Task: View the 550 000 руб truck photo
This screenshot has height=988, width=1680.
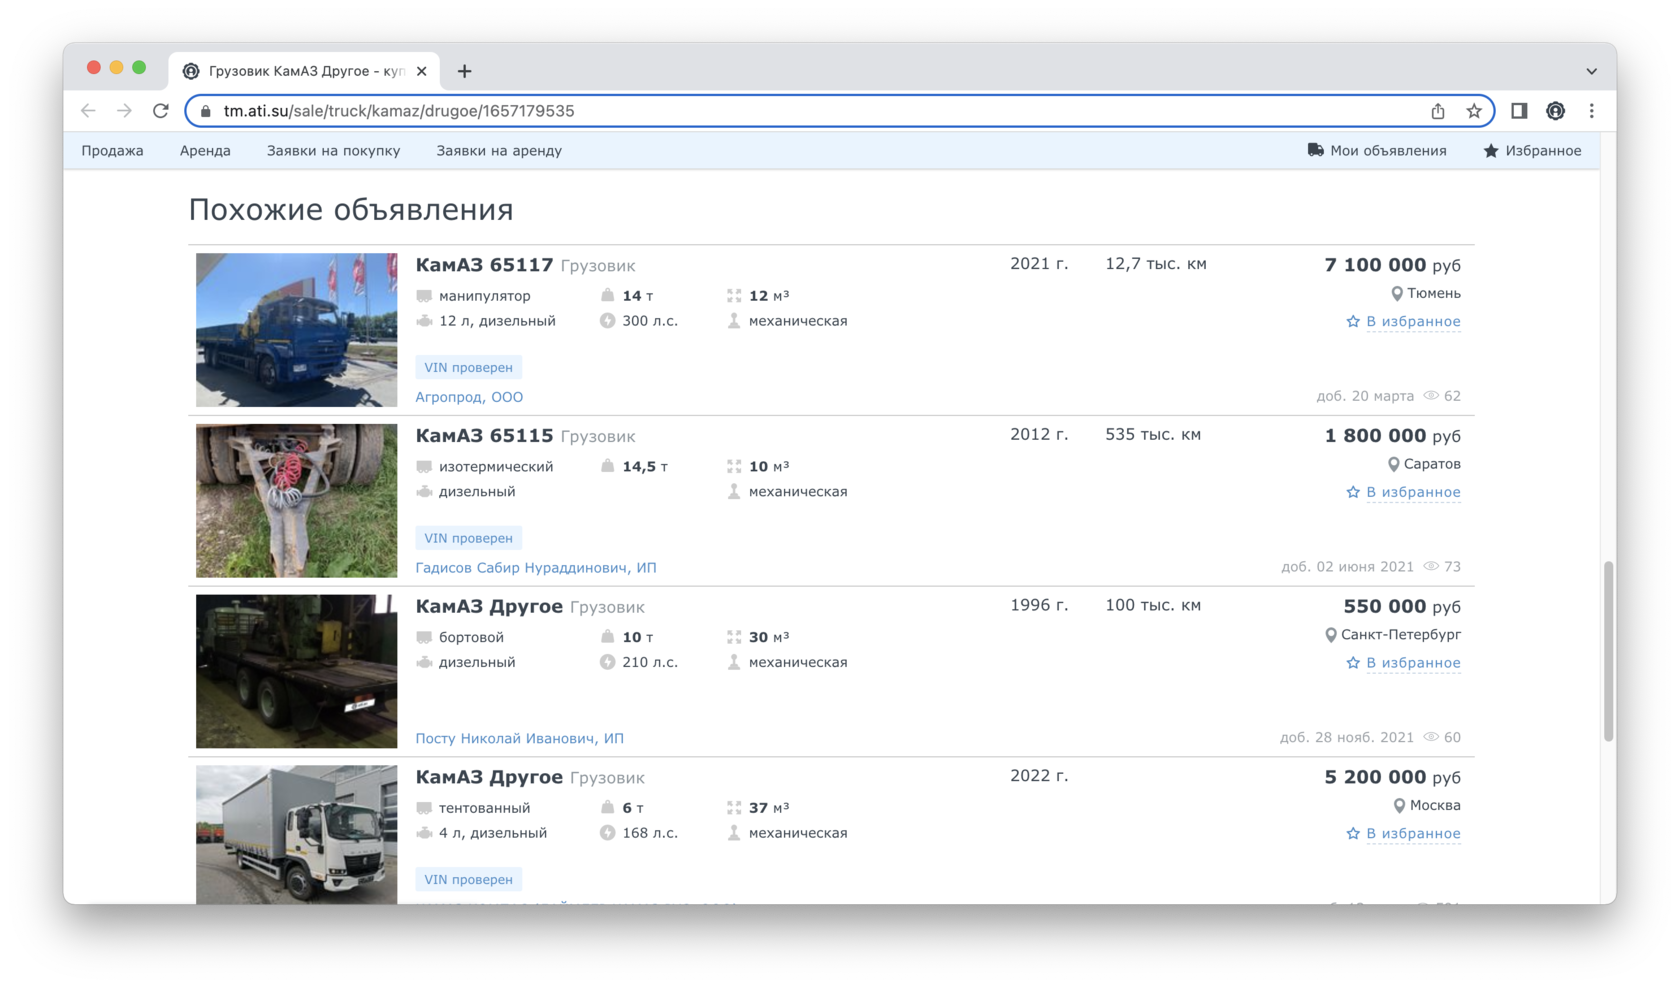Action: pos(296,671)
